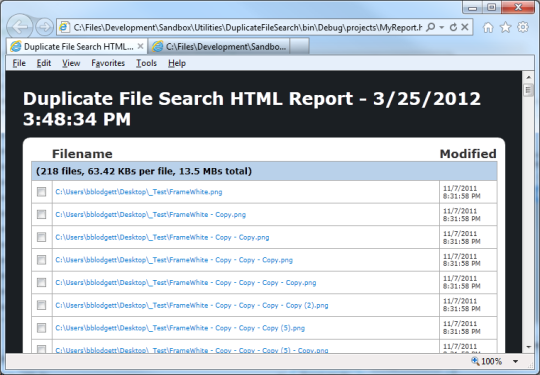
Task: Click the zoom magnifier icon in status bar
Action: (x=475, y=361)
